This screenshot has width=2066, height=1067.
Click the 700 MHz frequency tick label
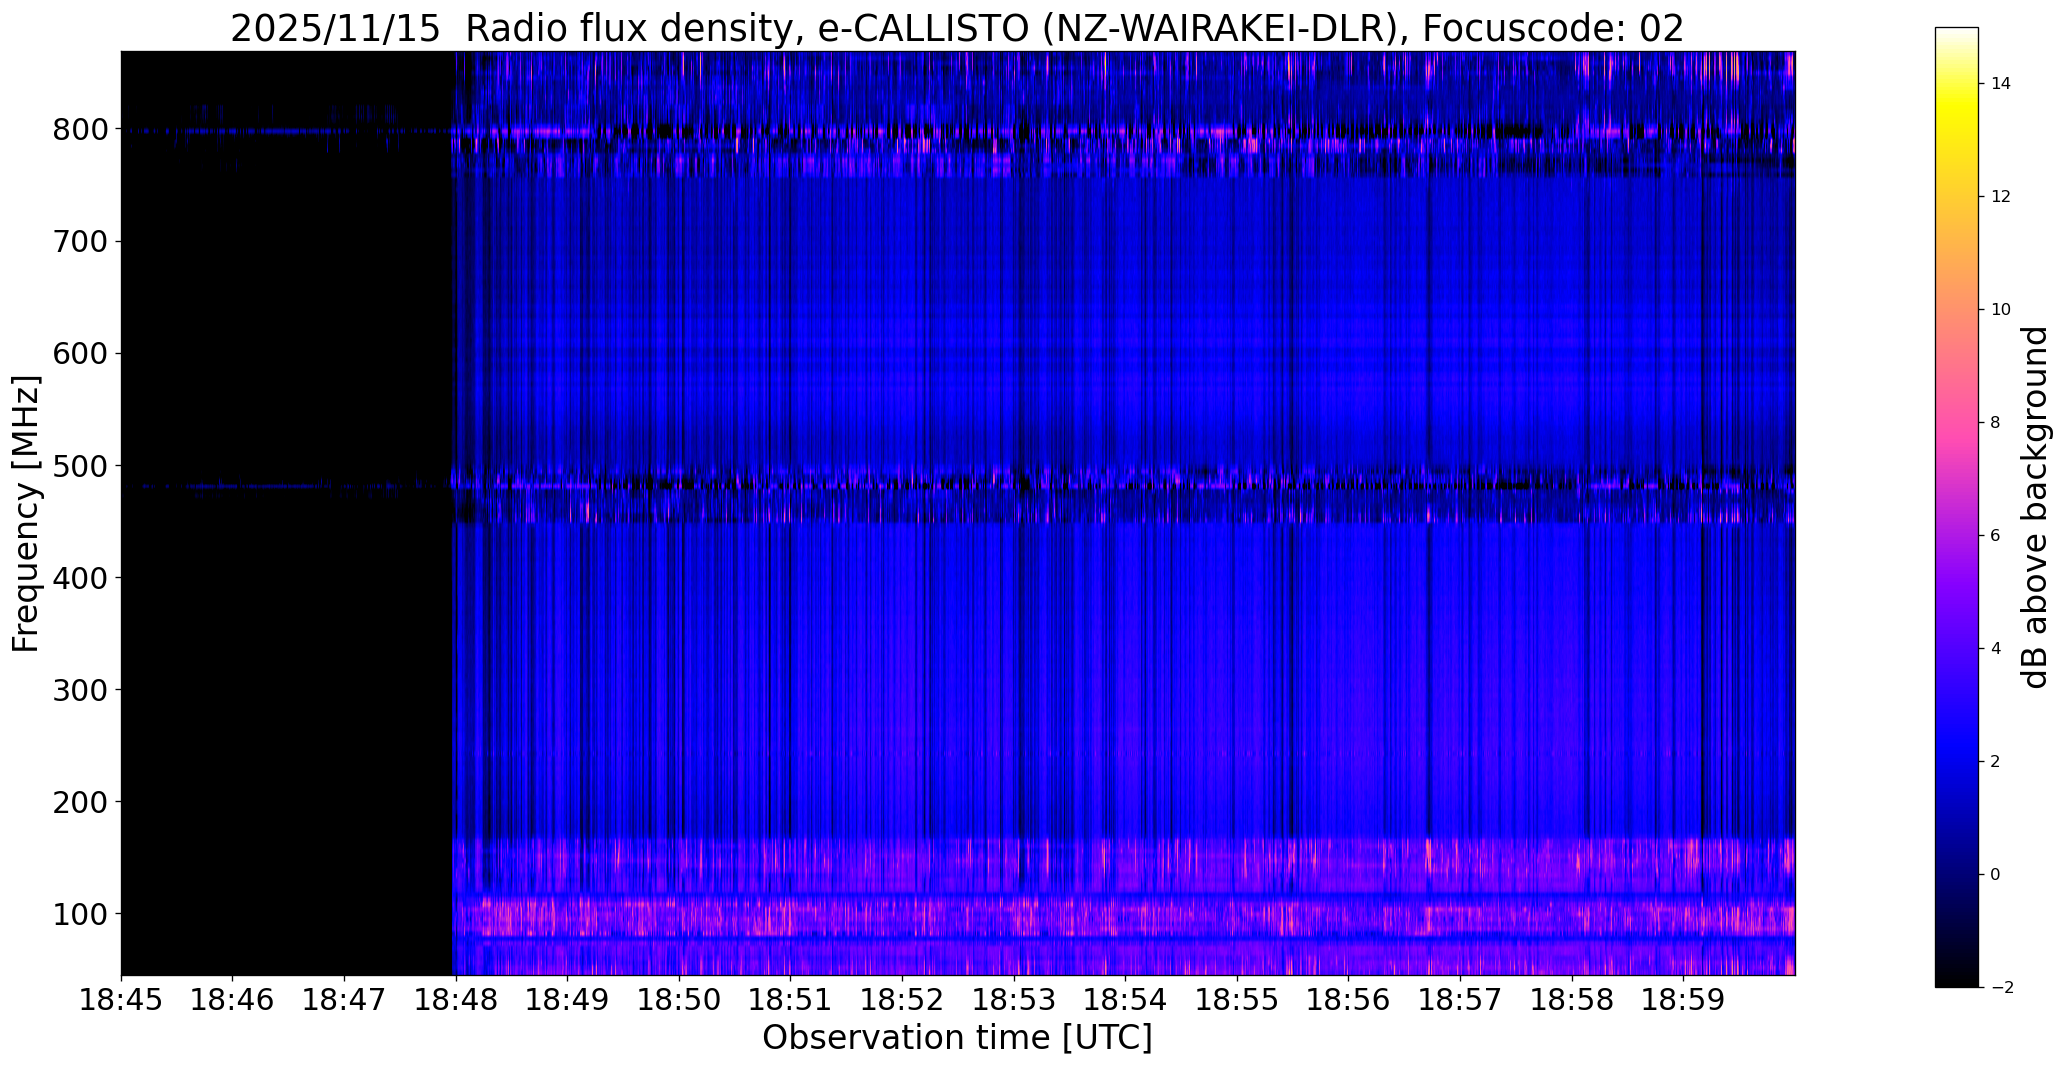point(79,242)
